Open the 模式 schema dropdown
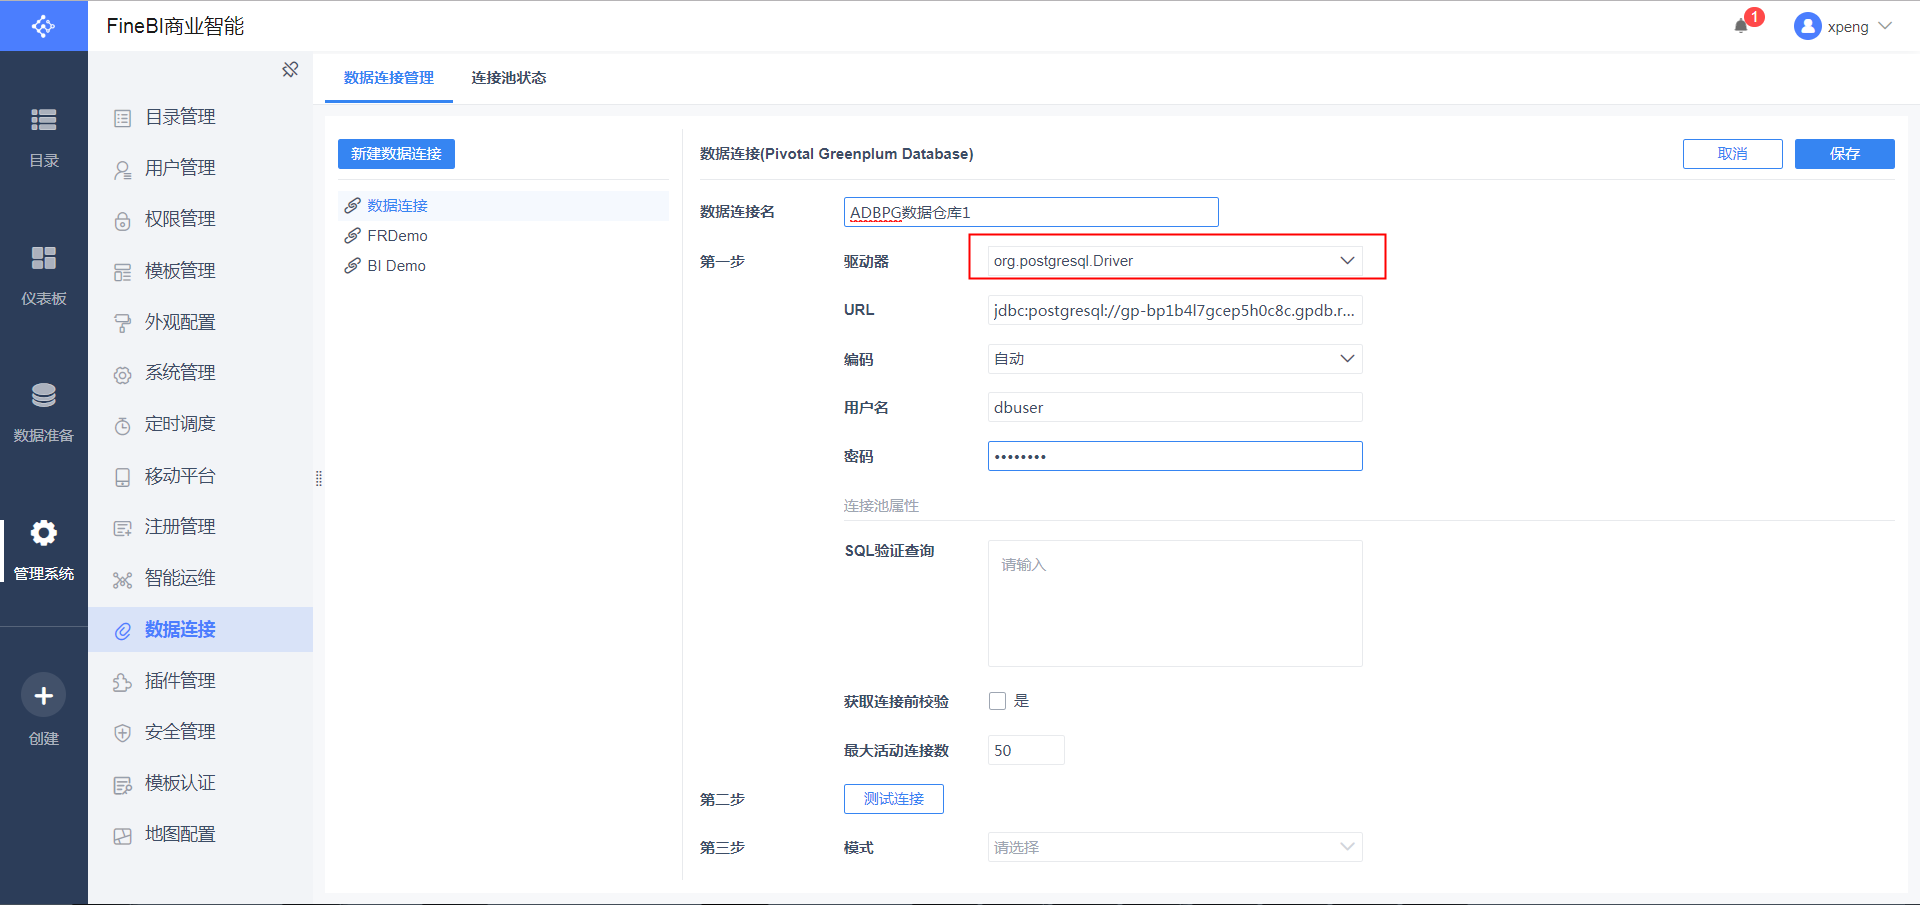The height and width of the screenshot is (905, 1920). point(1175,847)
